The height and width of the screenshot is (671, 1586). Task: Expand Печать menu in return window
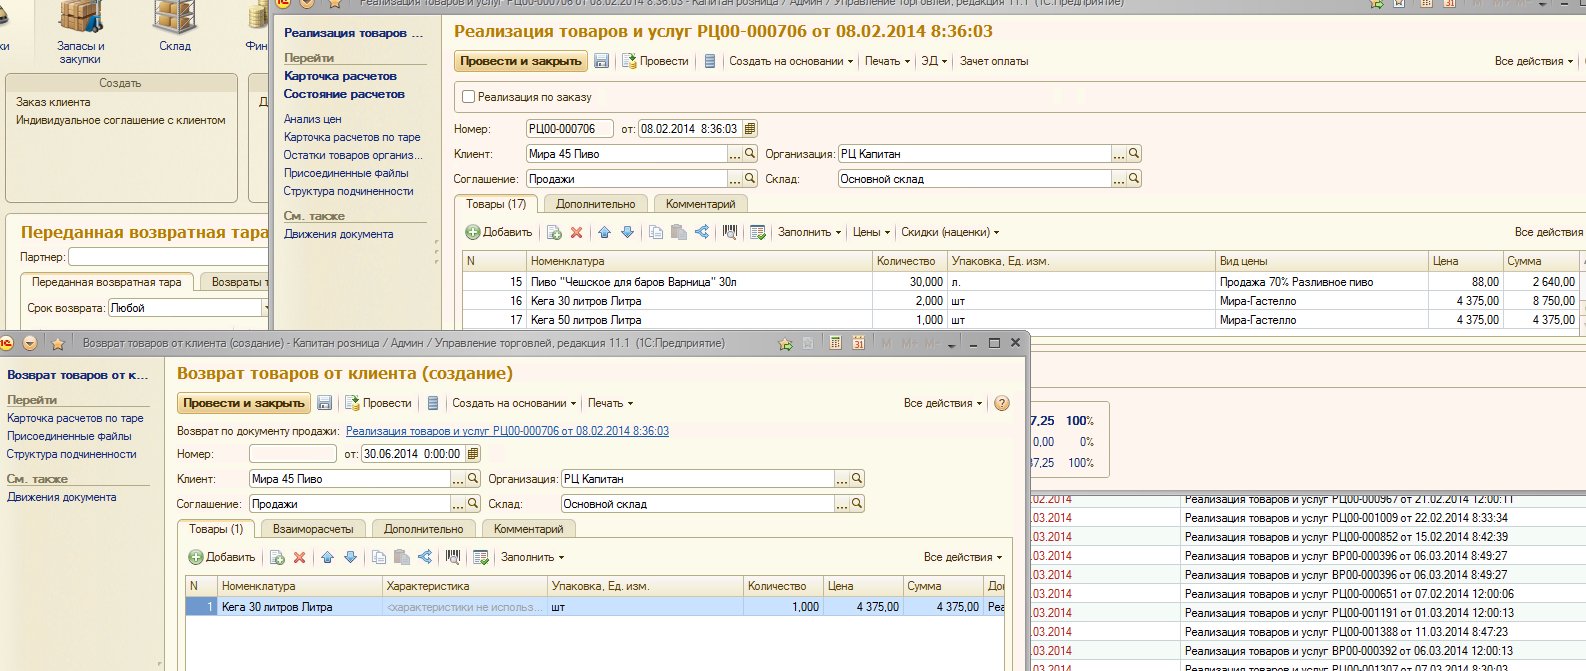[x=610, y=403]
